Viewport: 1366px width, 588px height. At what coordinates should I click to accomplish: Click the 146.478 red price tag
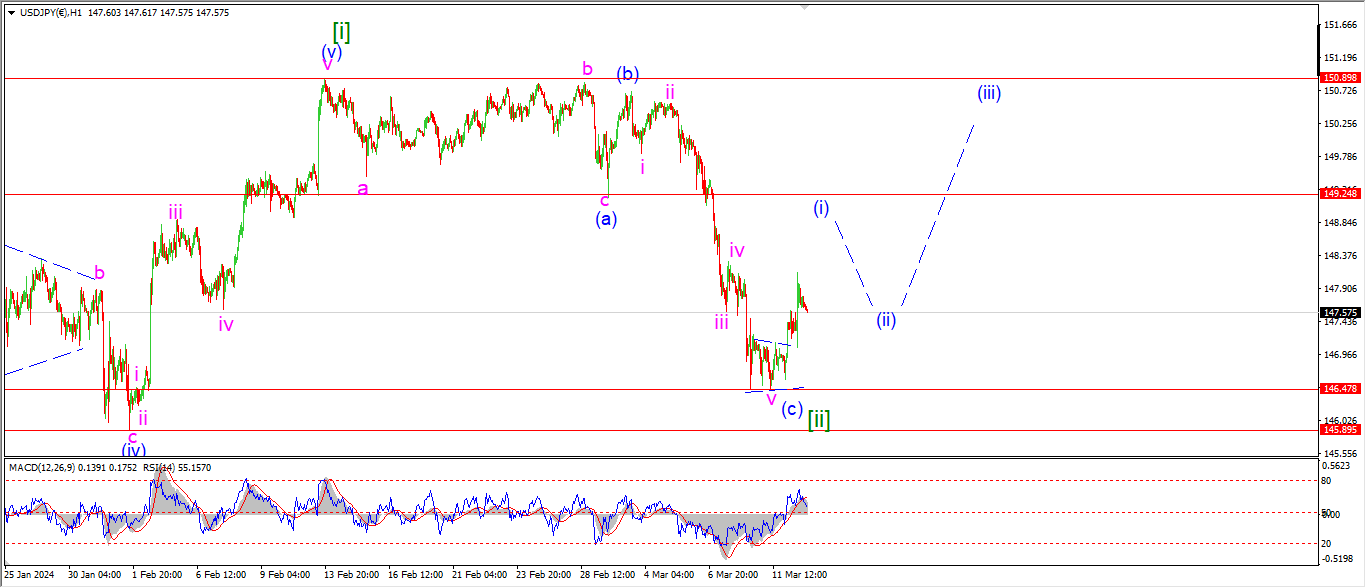(1340, 388)
